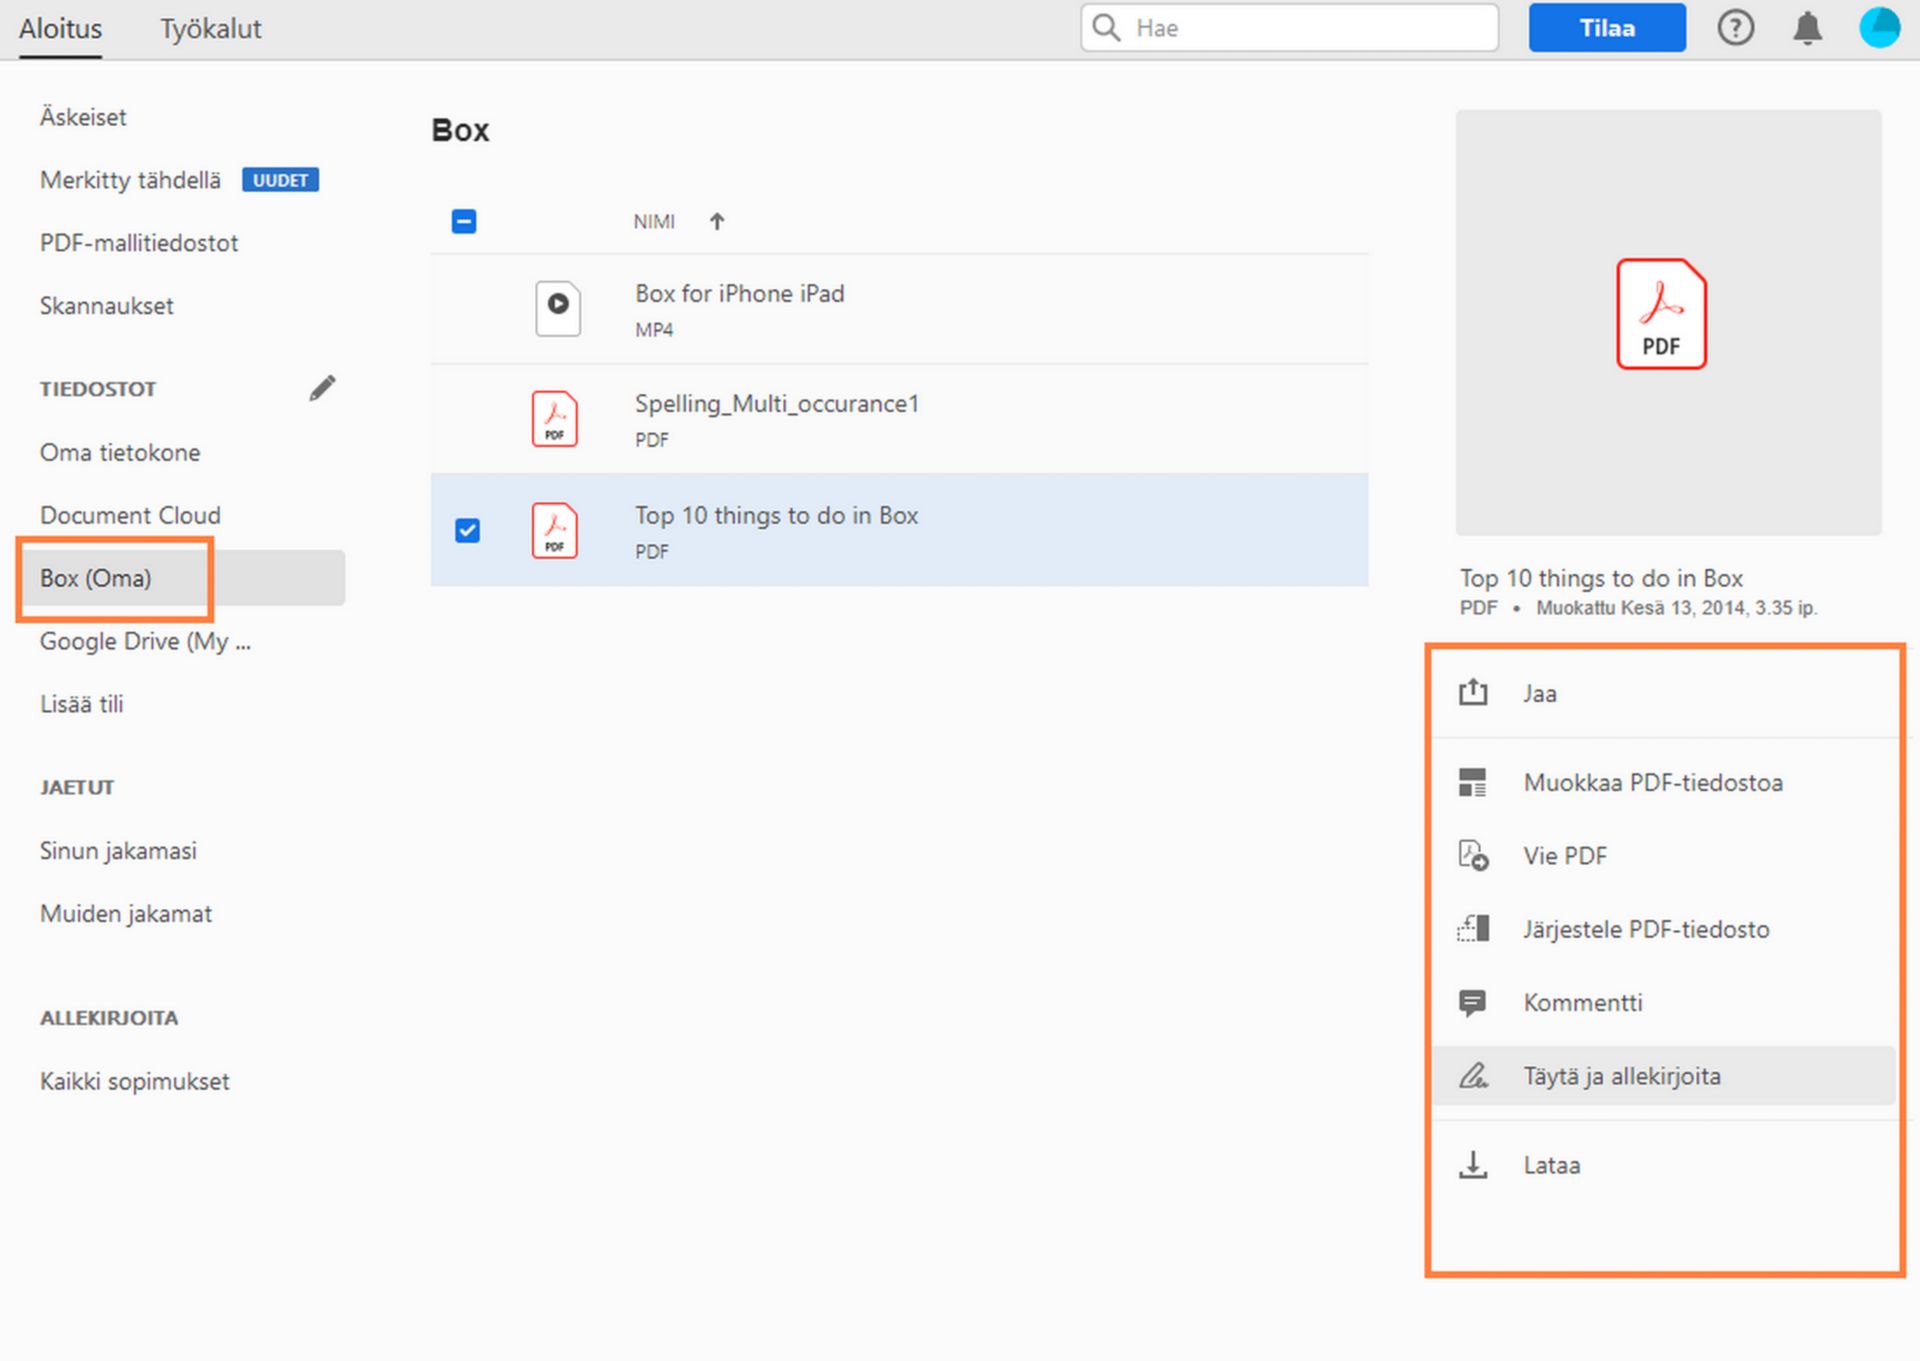Open Google Drive in the sidebar
Image resolution: width=1920 pixels, height=1361 pixels.
[145, 641]
